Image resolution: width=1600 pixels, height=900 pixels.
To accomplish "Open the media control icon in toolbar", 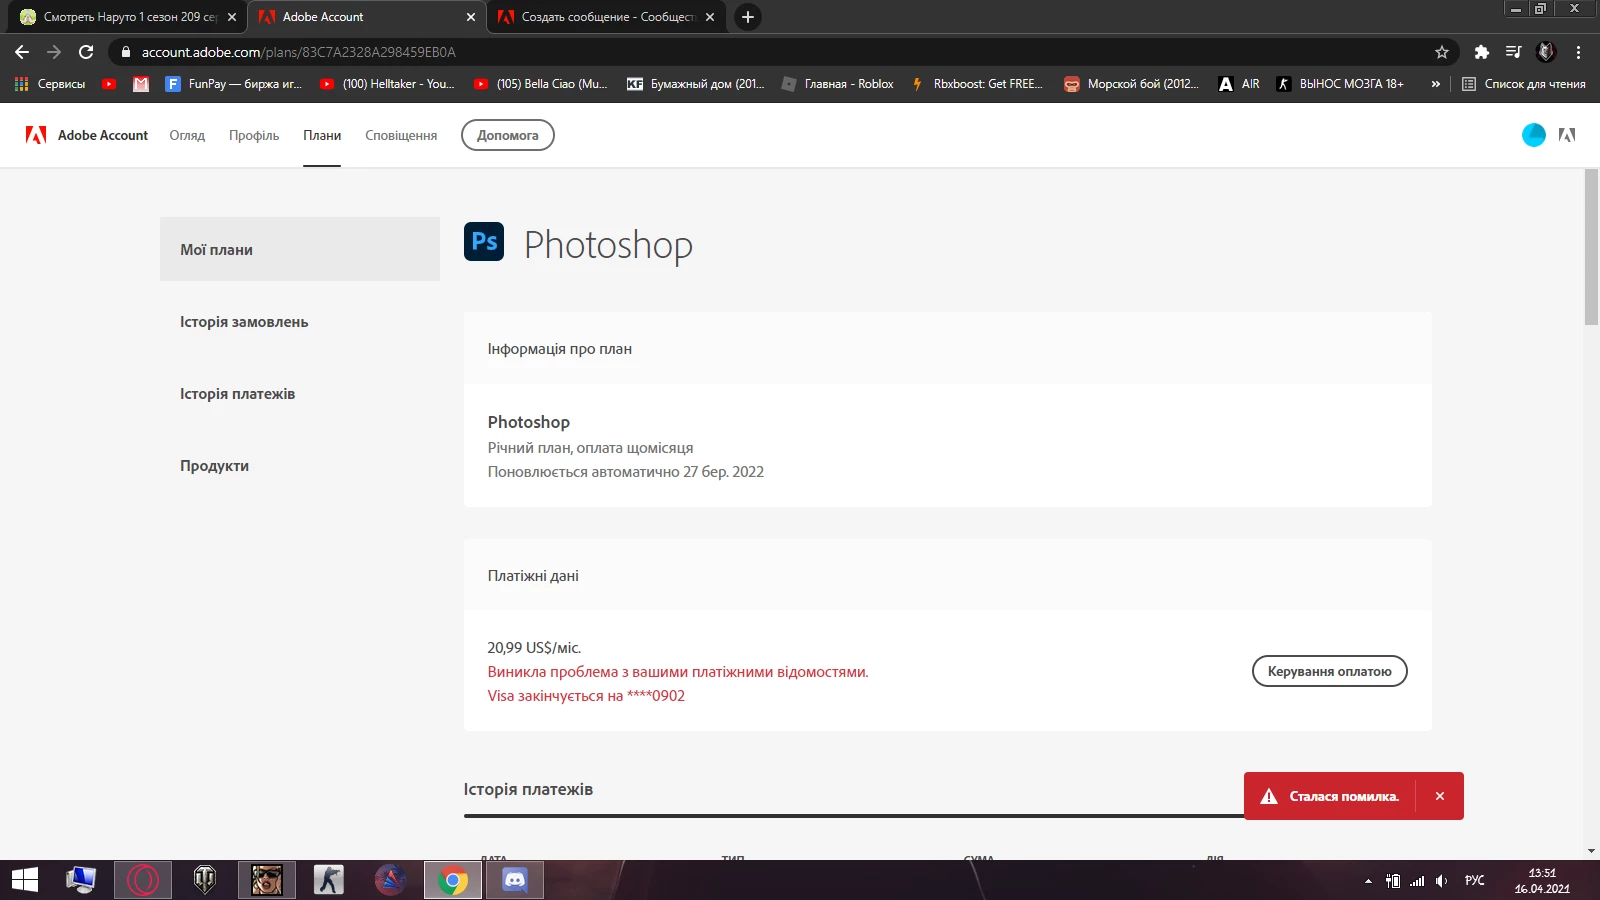I will click(1513, 52).
